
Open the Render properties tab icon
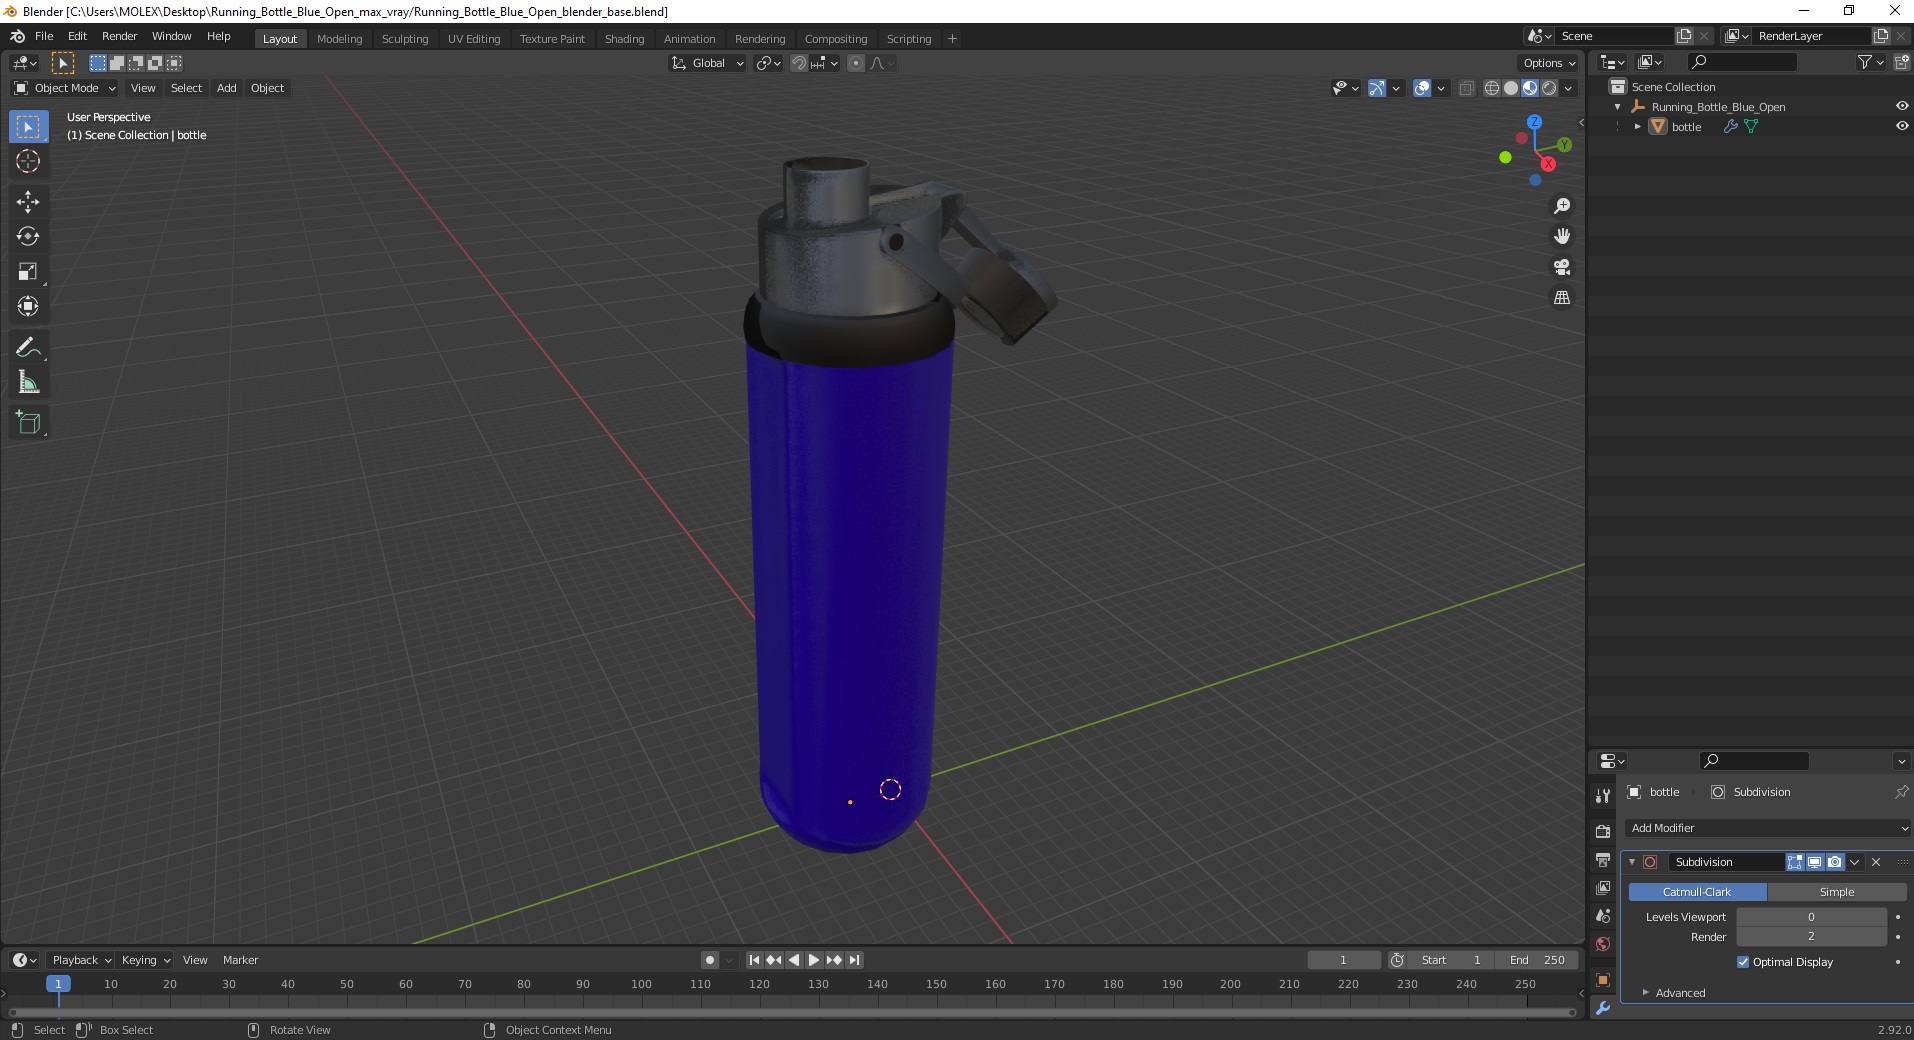click(1603, 831)
